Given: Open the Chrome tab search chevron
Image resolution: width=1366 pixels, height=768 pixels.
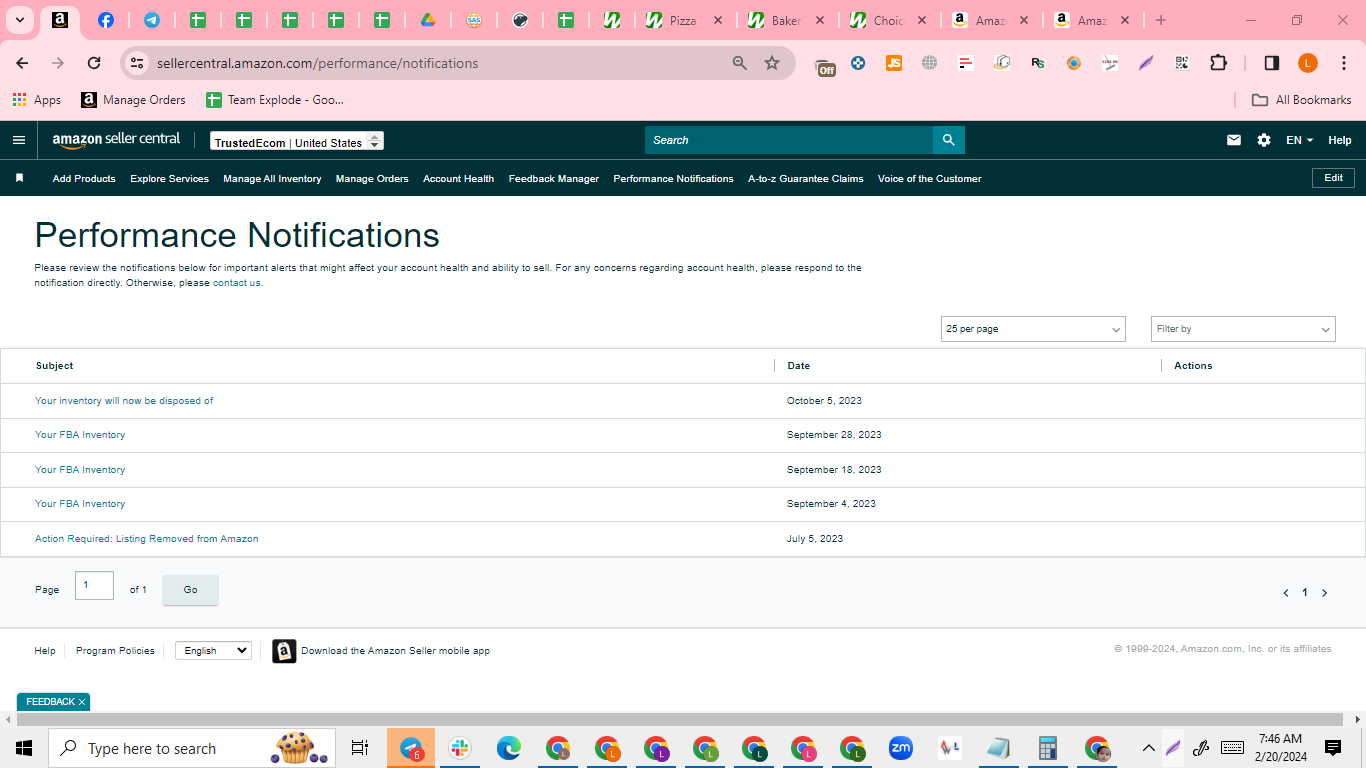Looking at the screenshot, I should click(x=19, y=20).
